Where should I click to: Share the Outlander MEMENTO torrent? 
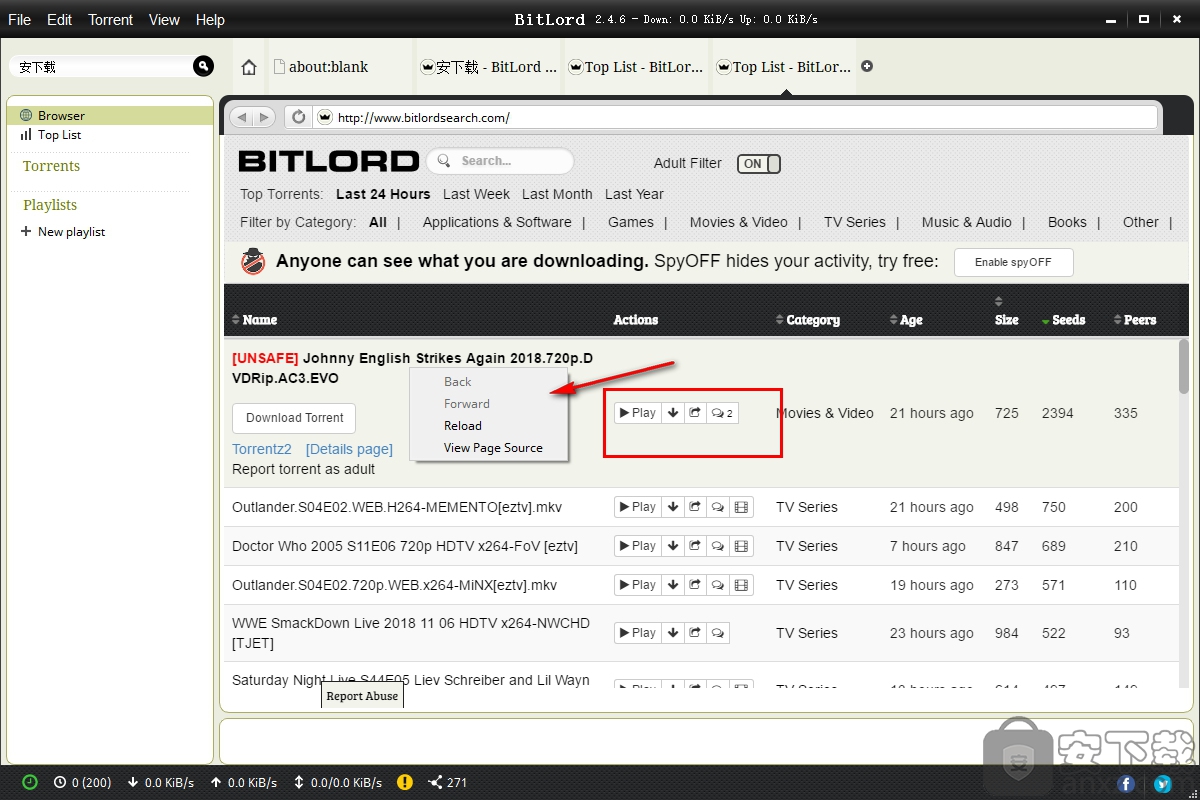695,507
